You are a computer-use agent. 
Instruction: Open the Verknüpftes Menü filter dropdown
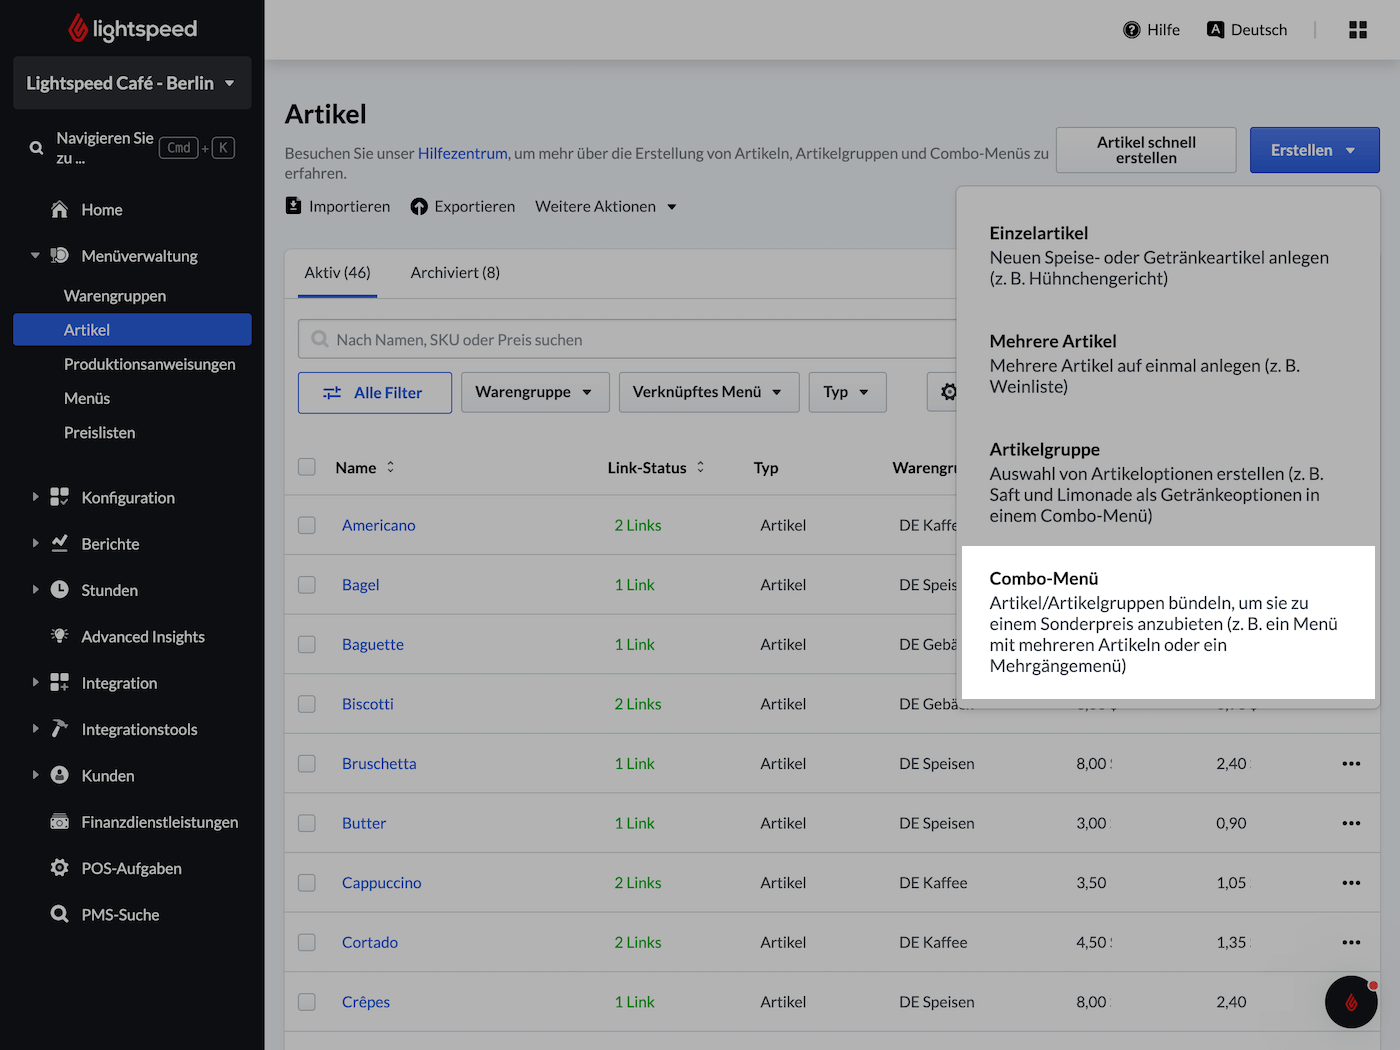tap(708, 392)
